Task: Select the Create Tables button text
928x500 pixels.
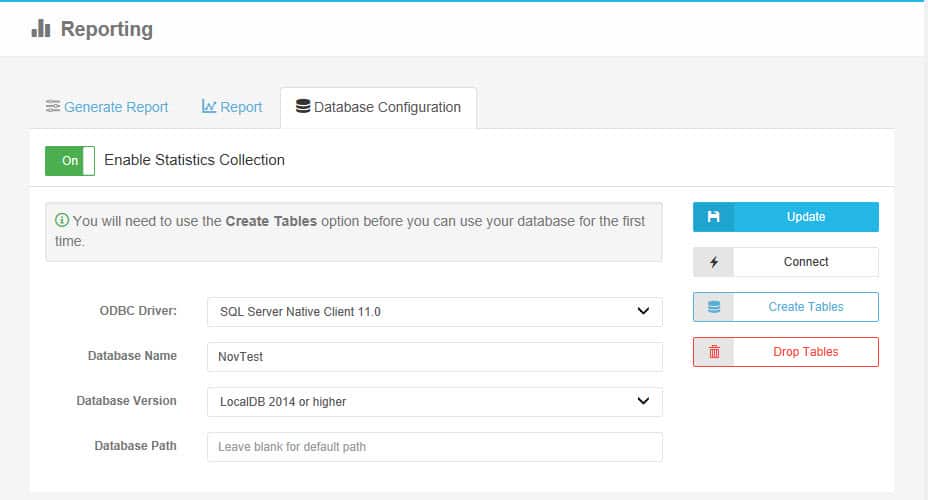Action: 805,307
